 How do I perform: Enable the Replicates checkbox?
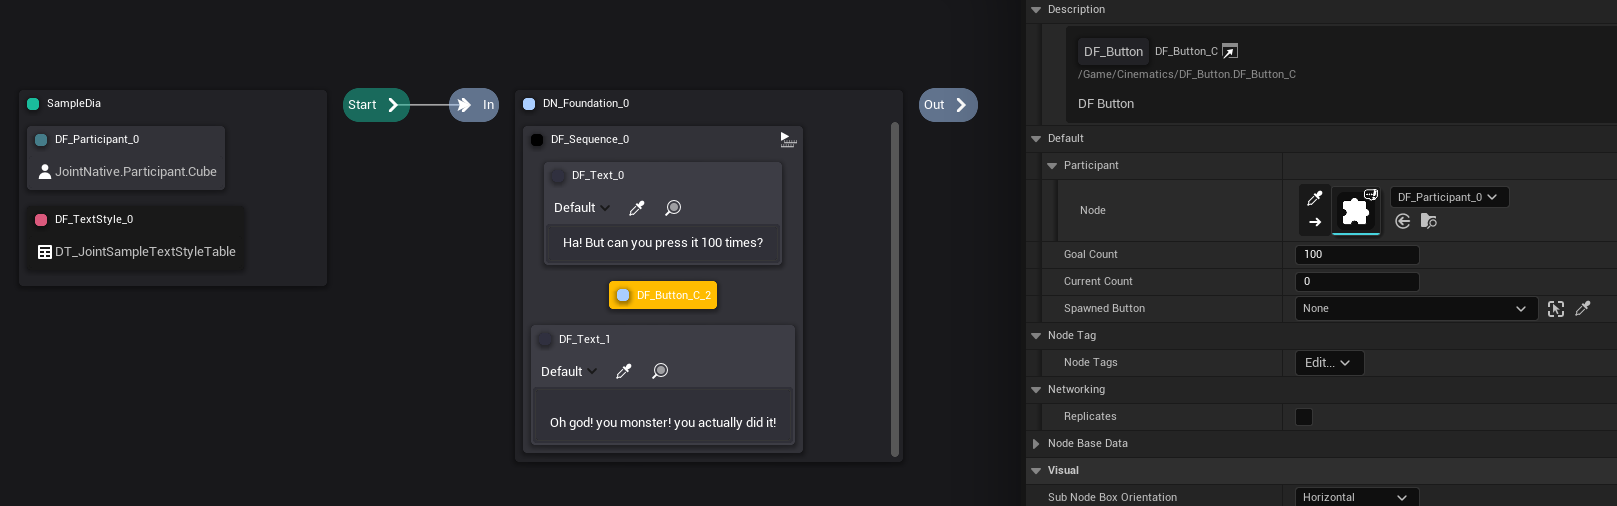[1304, 417]
